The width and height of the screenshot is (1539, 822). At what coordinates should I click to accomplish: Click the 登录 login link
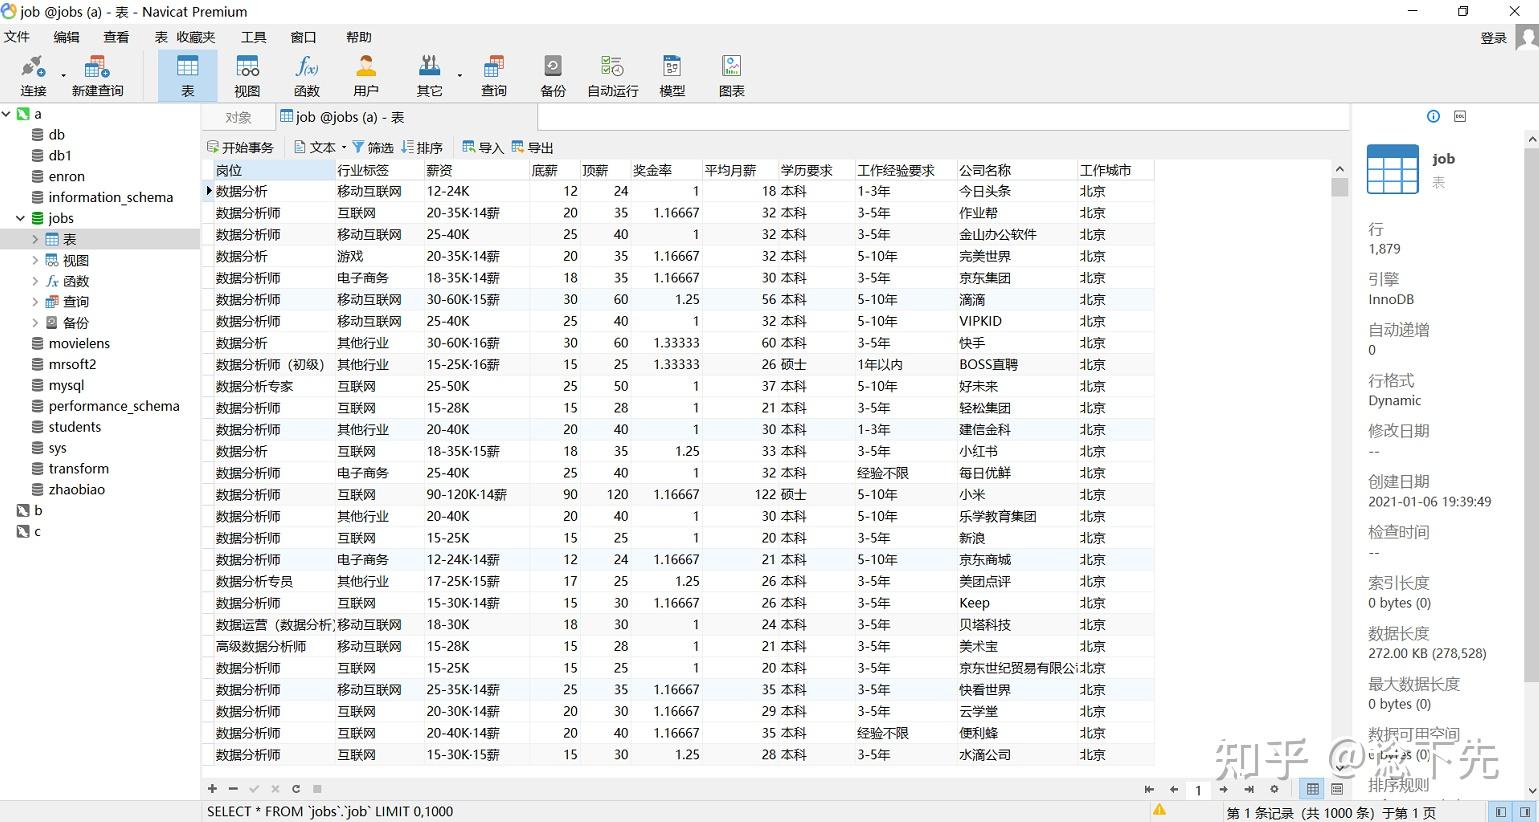[x=1493, y=38]
